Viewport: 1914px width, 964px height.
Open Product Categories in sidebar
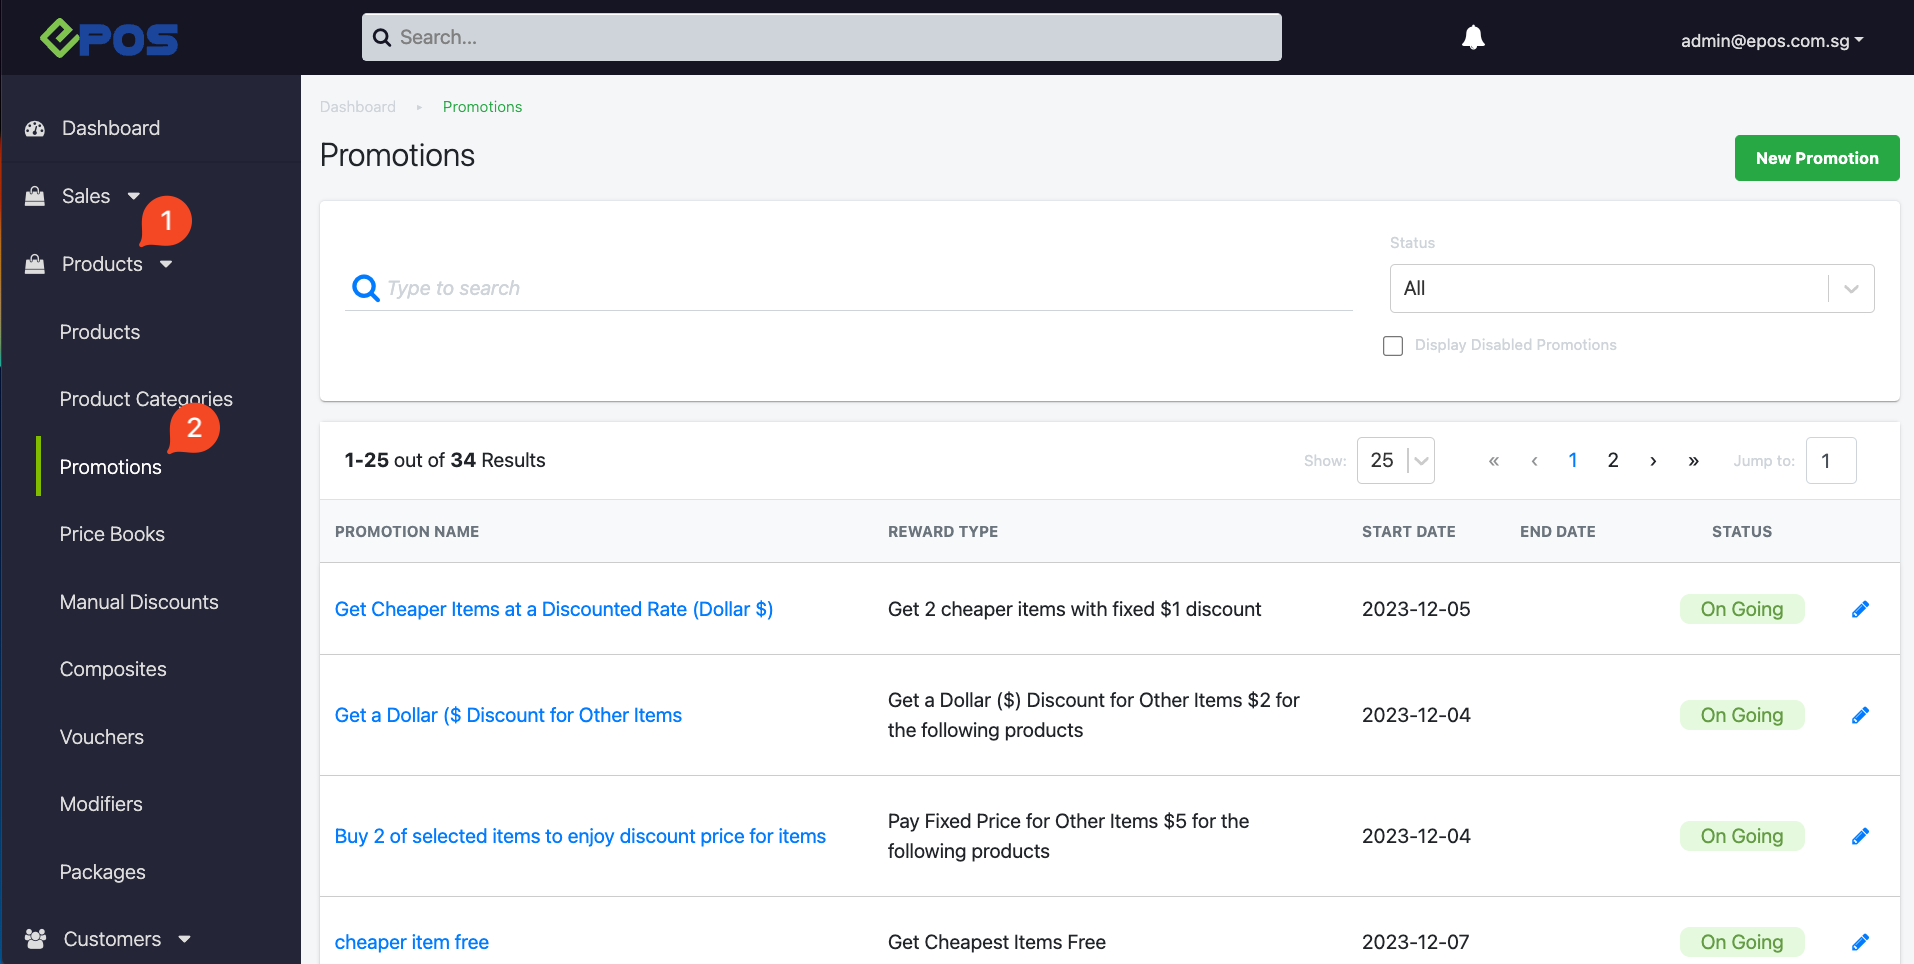[146, 399]
